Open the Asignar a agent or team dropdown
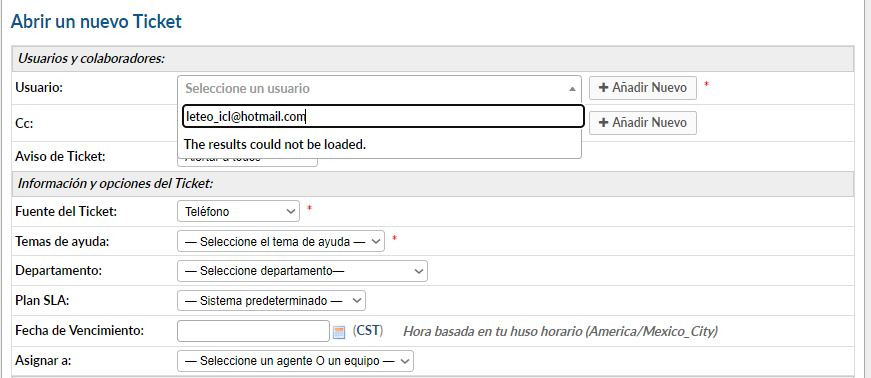This screenshot has width=871, height=378. click(x=296, y=361)
